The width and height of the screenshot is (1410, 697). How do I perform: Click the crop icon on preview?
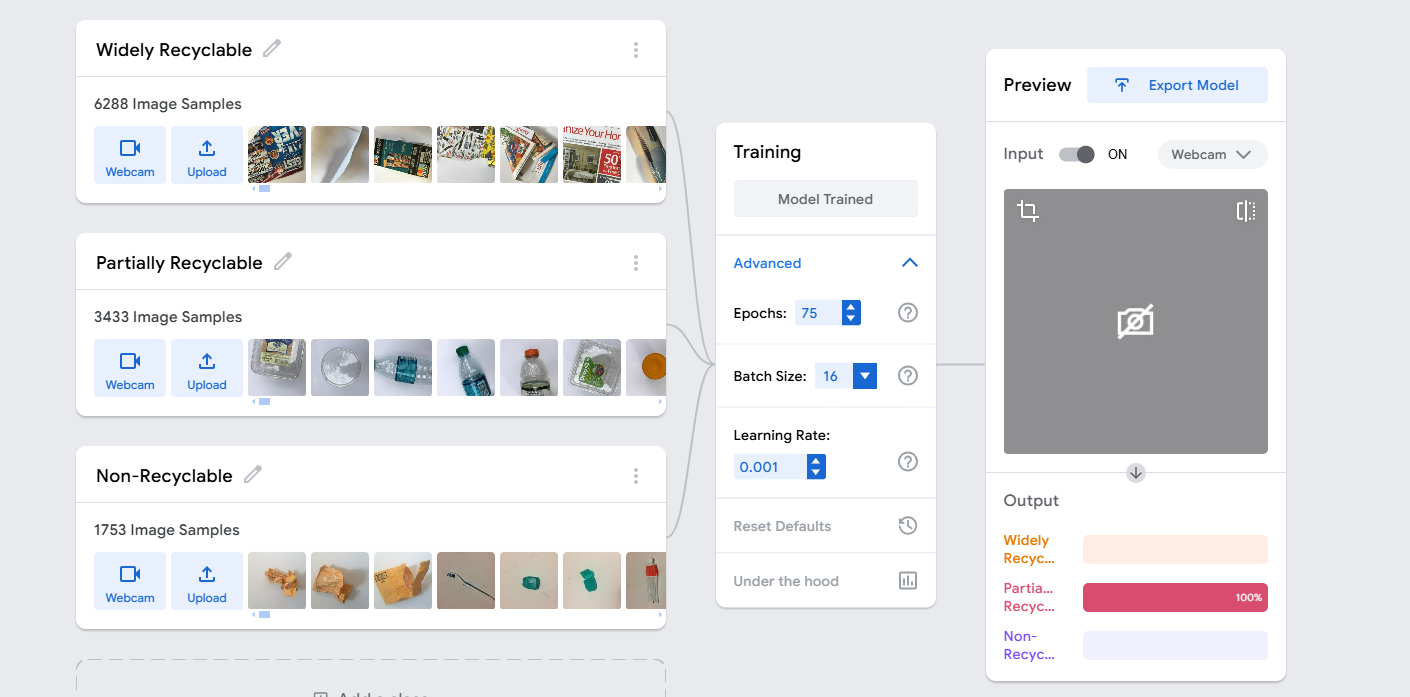click(1028, 211)
